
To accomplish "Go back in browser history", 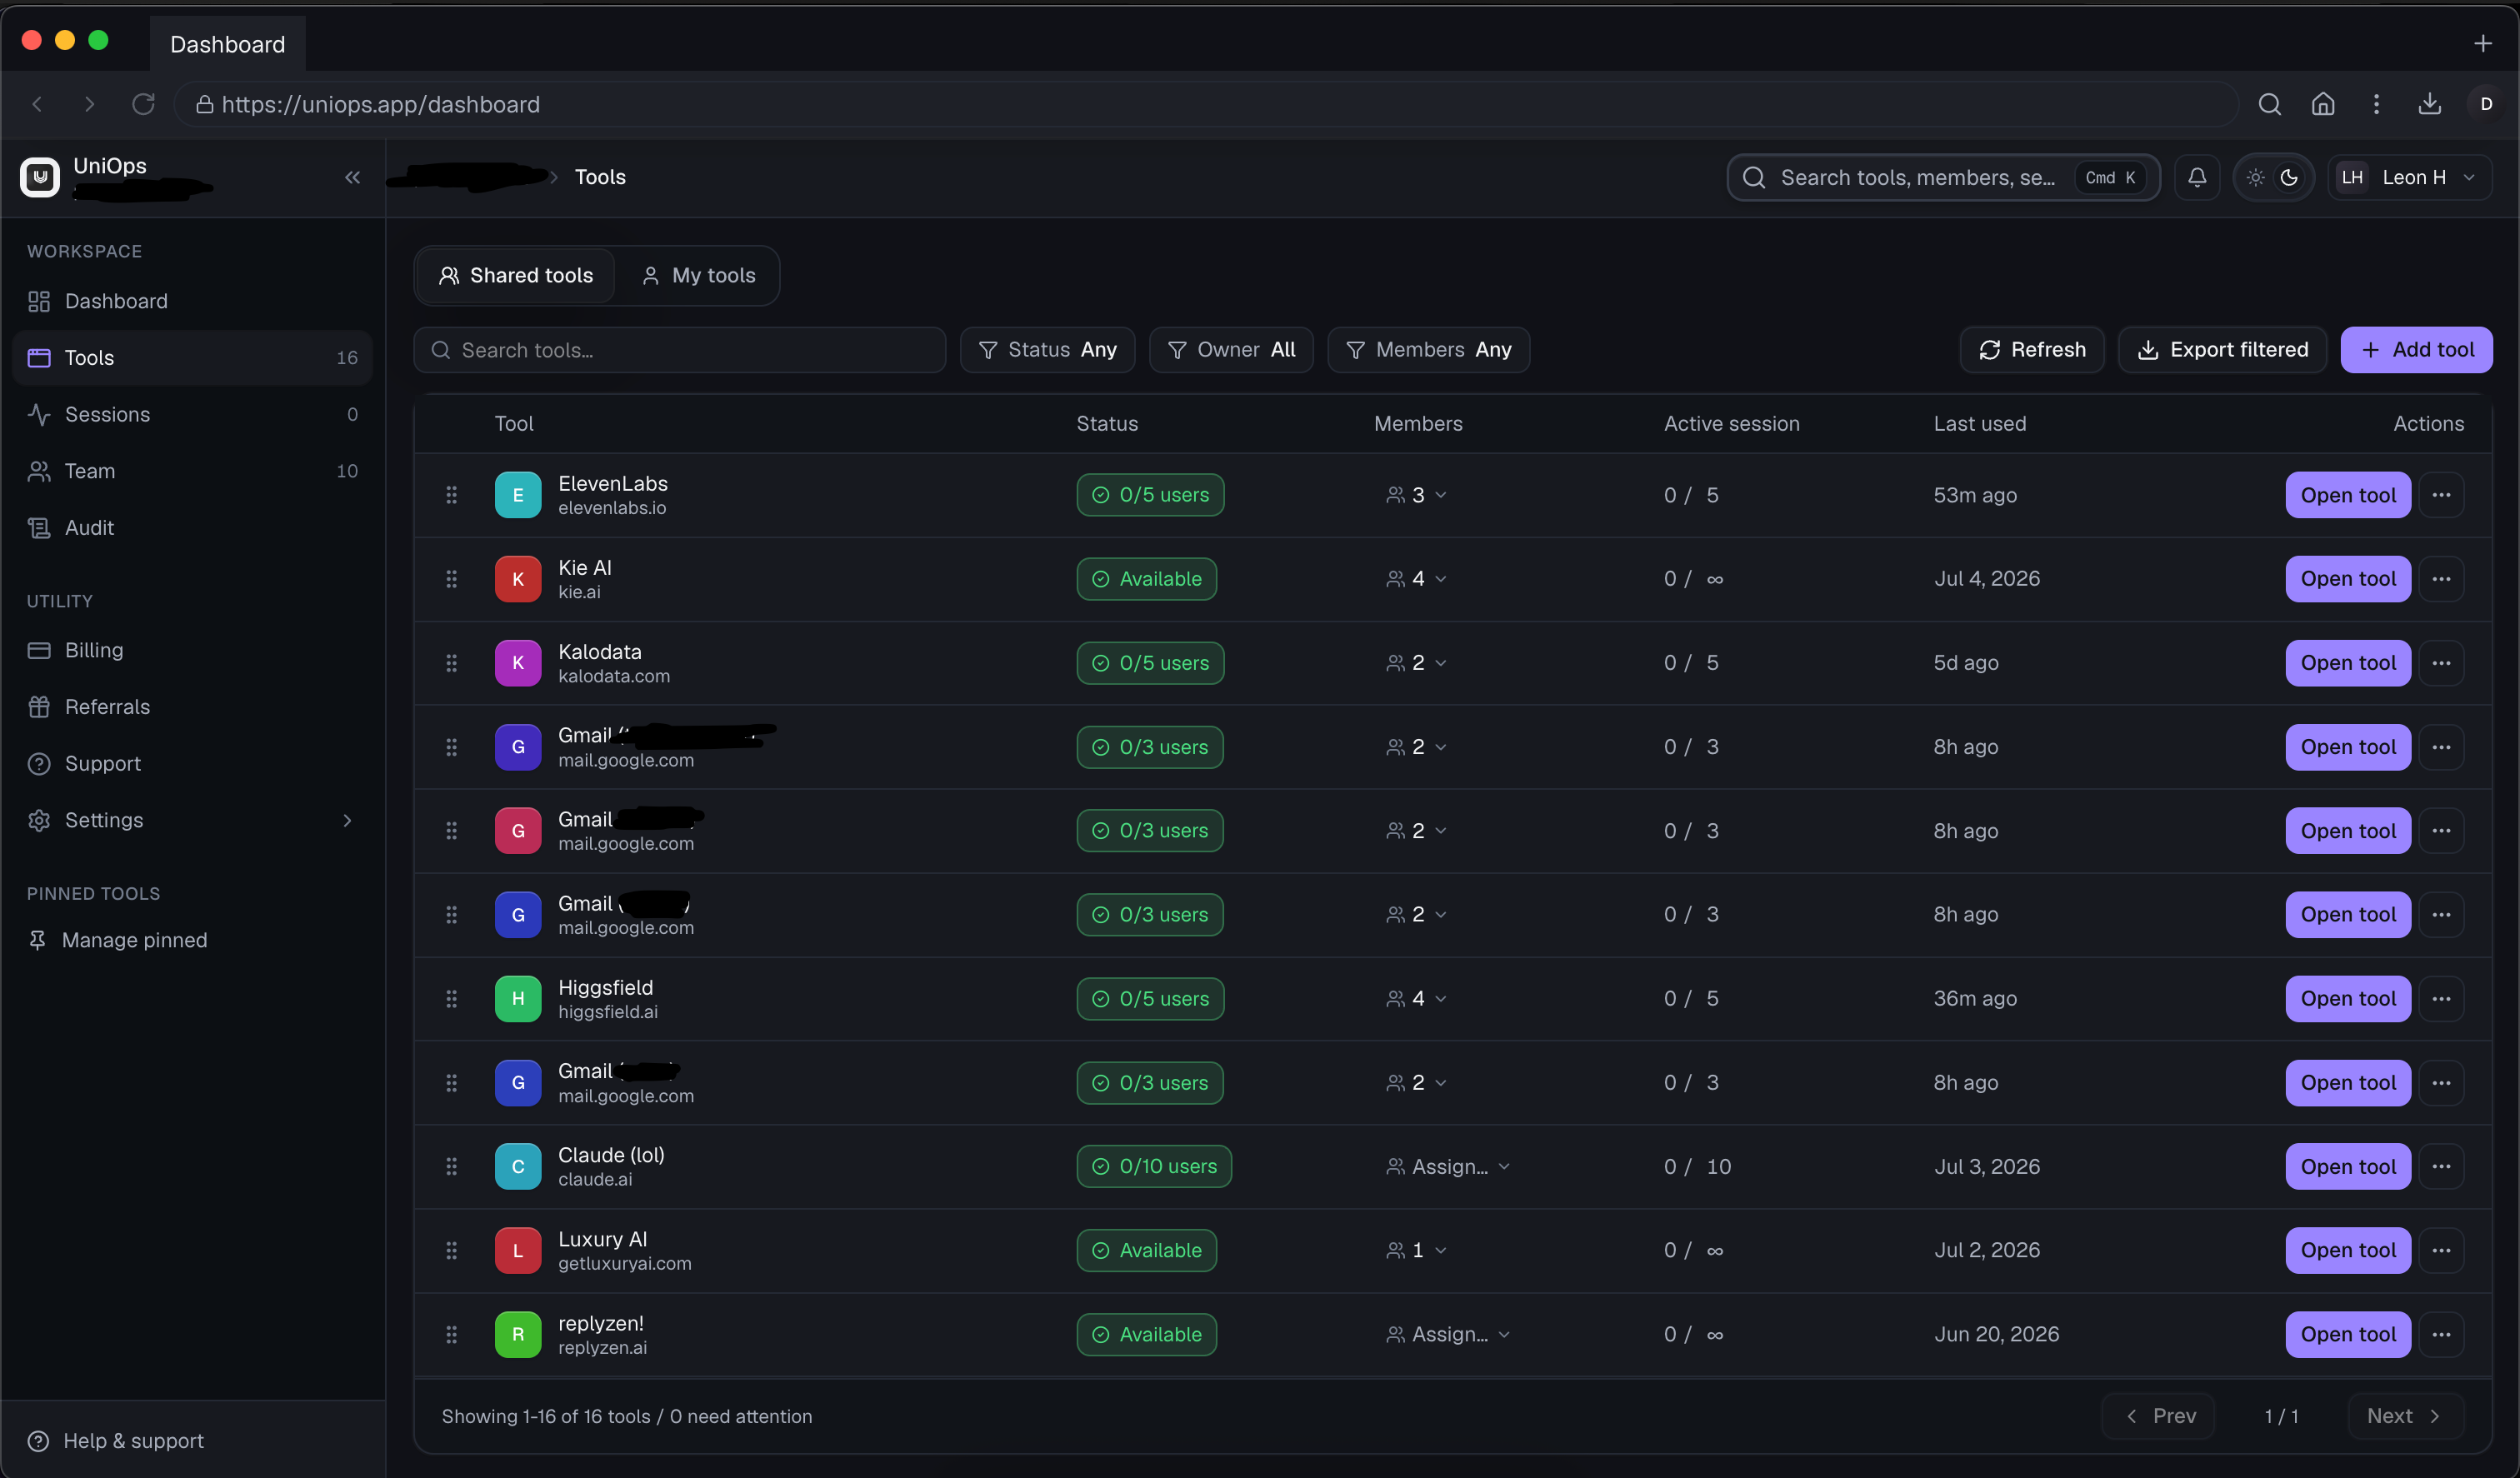I will pyautogui.click(x=37, y=104).
